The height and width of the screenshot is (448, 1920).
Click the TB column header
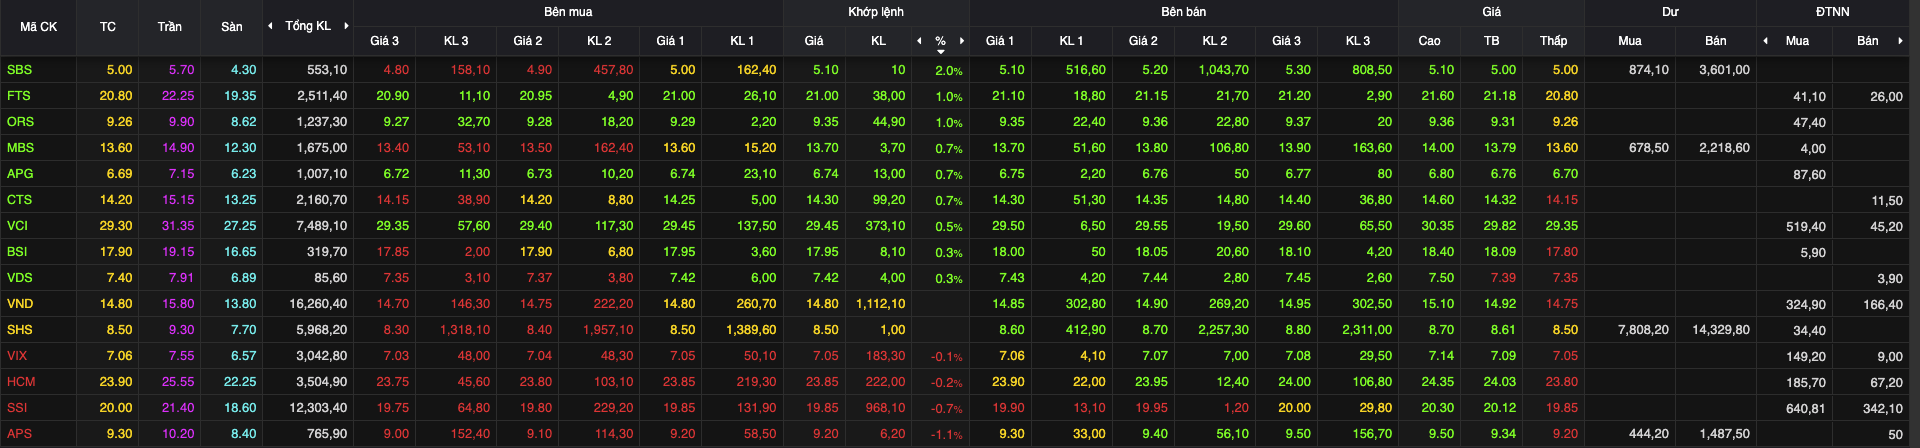click(1492, 41)
